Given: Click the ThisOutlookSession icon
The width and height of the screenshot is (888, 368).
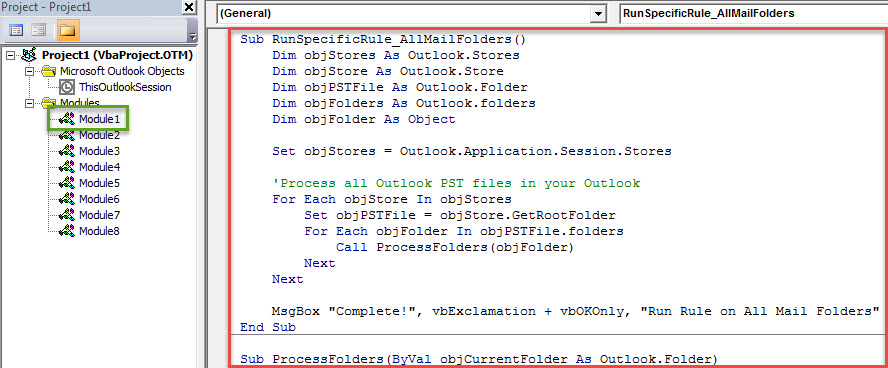Looking at the screenshot, I should click(67, 87).
